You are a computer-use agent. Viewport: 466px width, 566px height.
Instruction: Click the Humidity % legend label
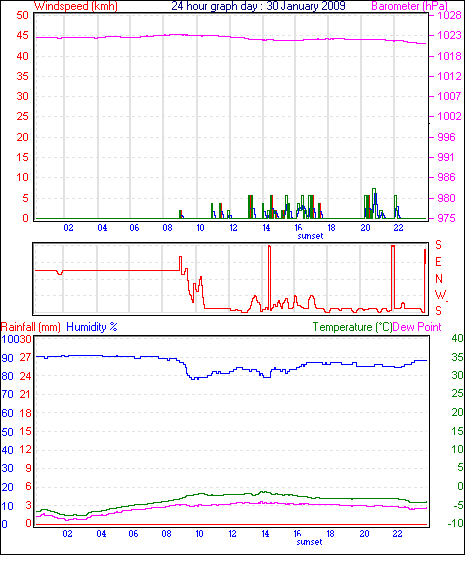92,327
